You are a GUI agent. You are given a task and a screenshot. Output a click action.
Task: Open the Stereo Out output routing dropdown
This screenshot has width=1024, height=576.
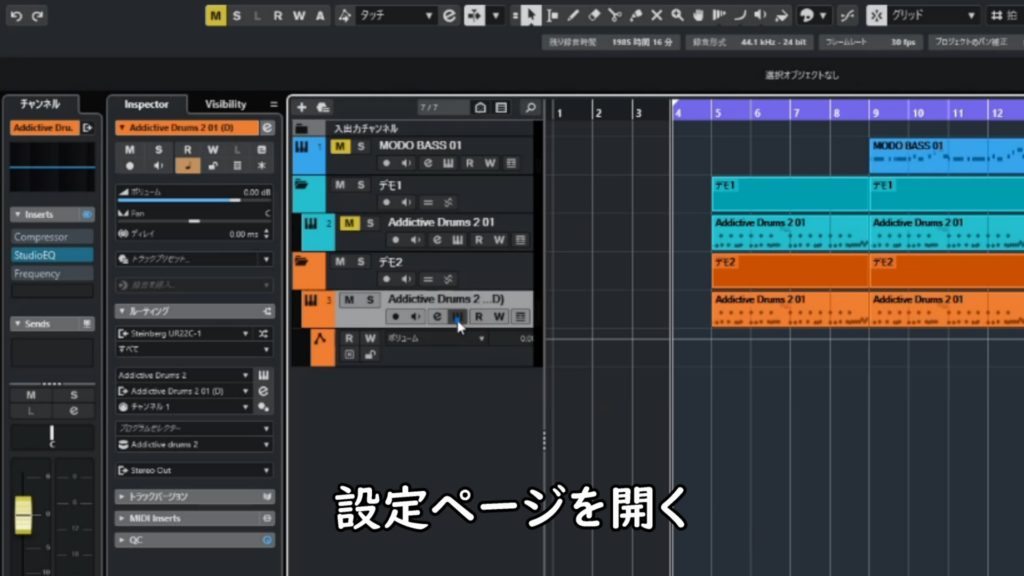click(x=194, y=470)
